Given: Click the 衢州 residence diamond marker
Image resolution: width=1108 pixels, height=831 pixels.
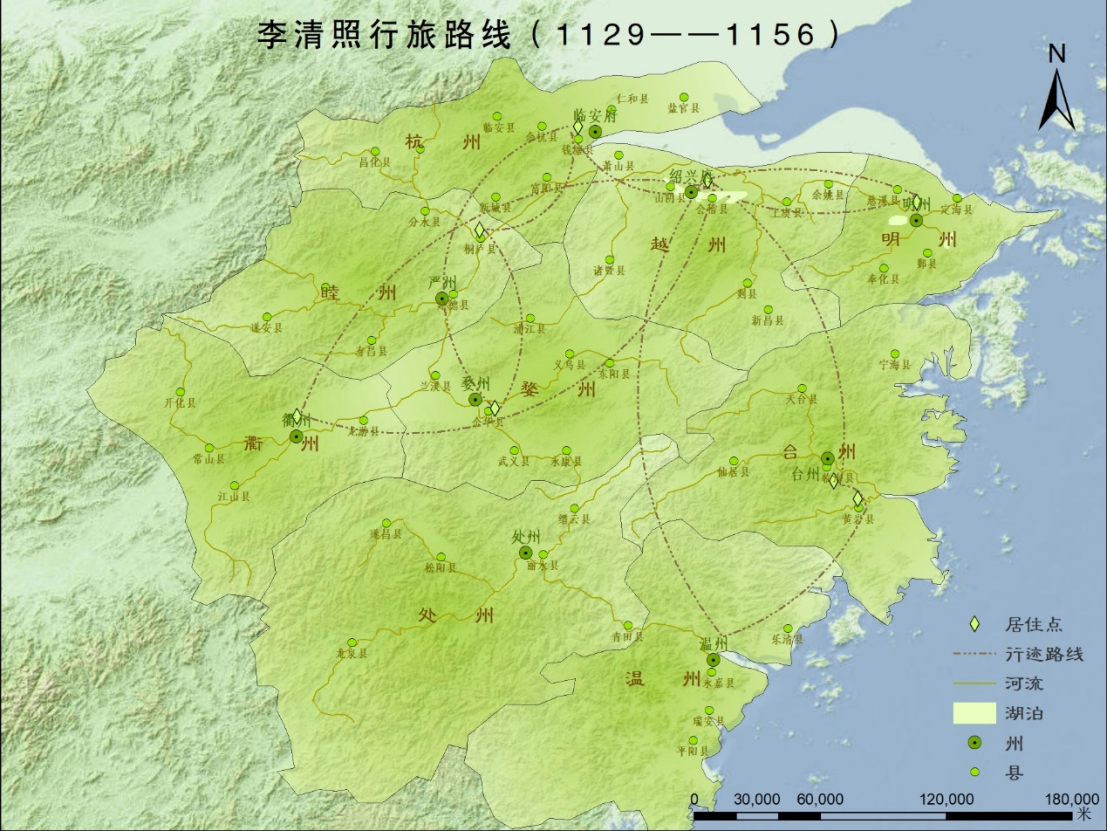Looking at the screenshot, I should (x=297, y=417).
